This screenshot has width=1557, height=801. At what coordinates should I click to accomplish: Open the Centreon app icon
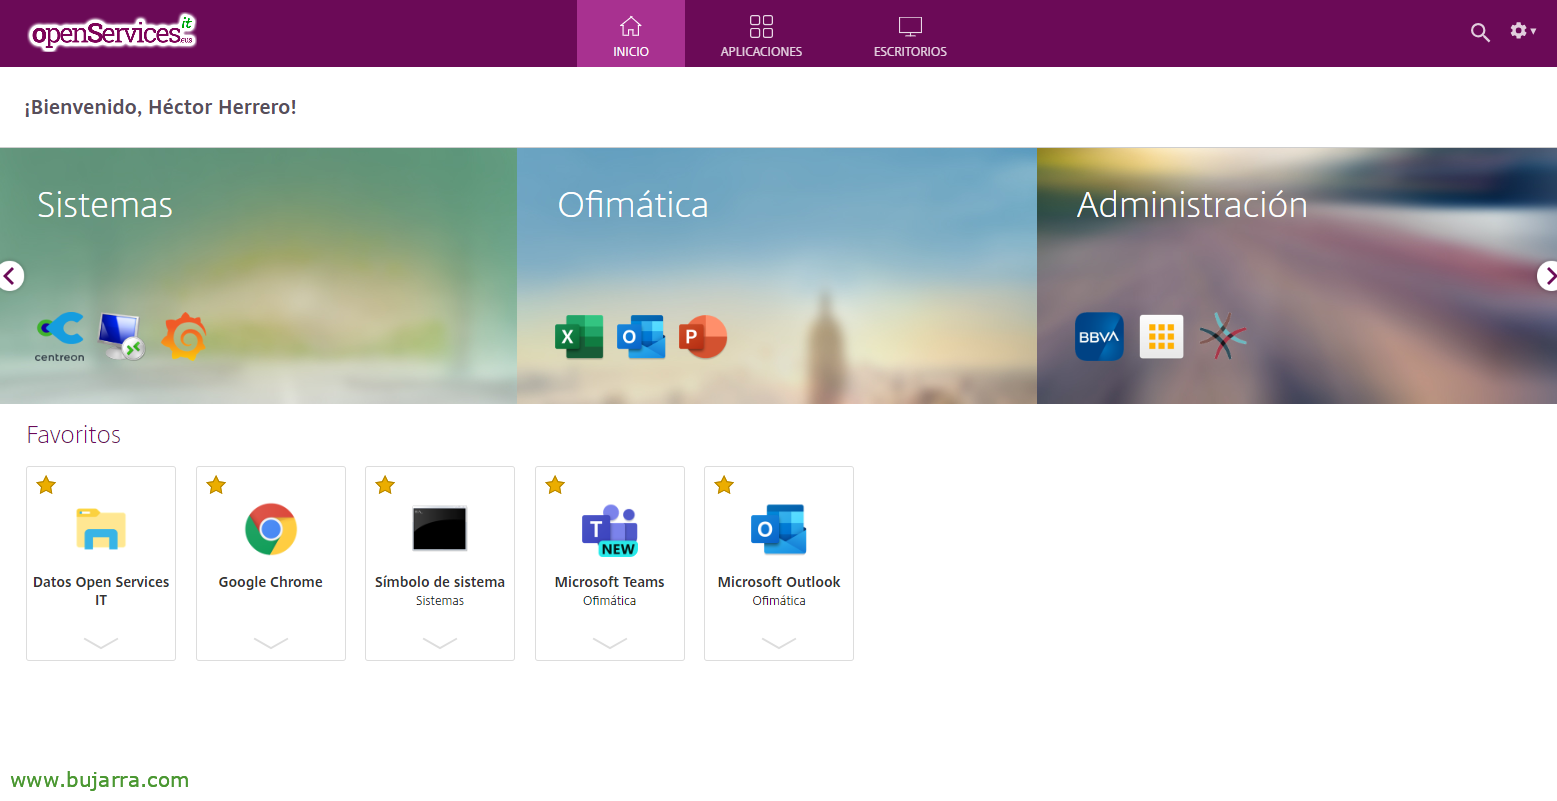[60, 337]
